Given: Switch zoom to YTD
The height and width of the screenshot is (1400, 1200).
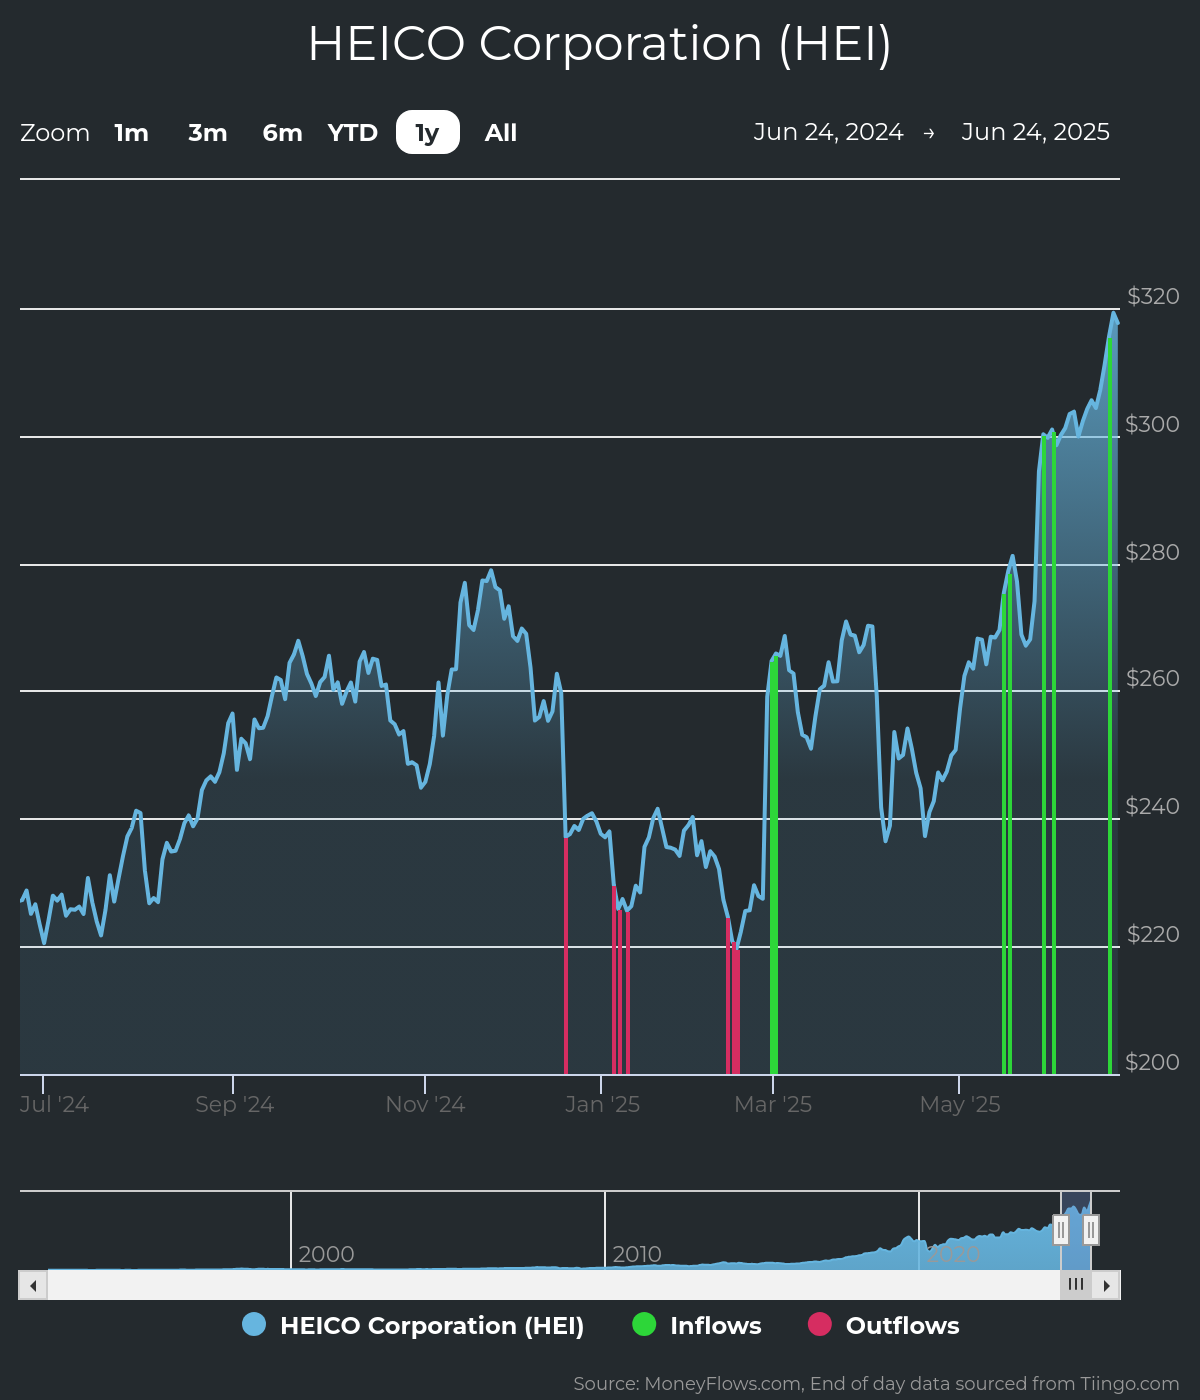Looking at the screenshot, I should [353, 133].
